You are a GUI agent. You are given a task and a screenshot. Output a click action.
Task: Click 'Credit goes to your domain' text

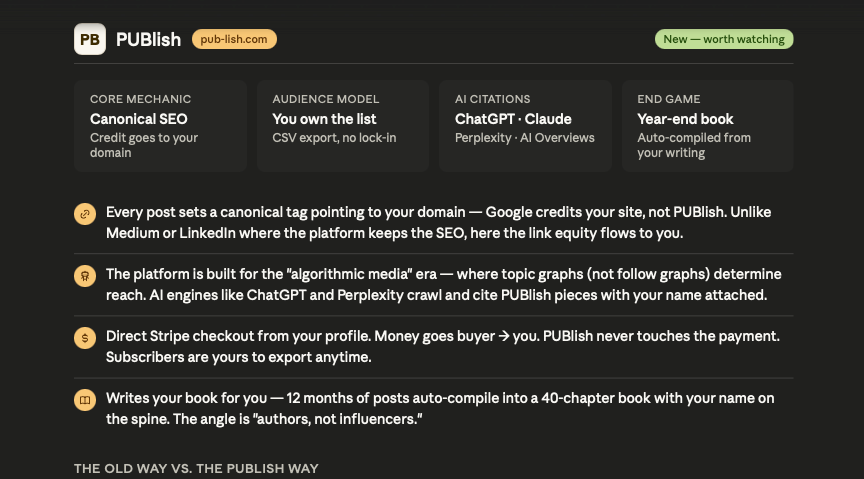click(x=144, y=146)
